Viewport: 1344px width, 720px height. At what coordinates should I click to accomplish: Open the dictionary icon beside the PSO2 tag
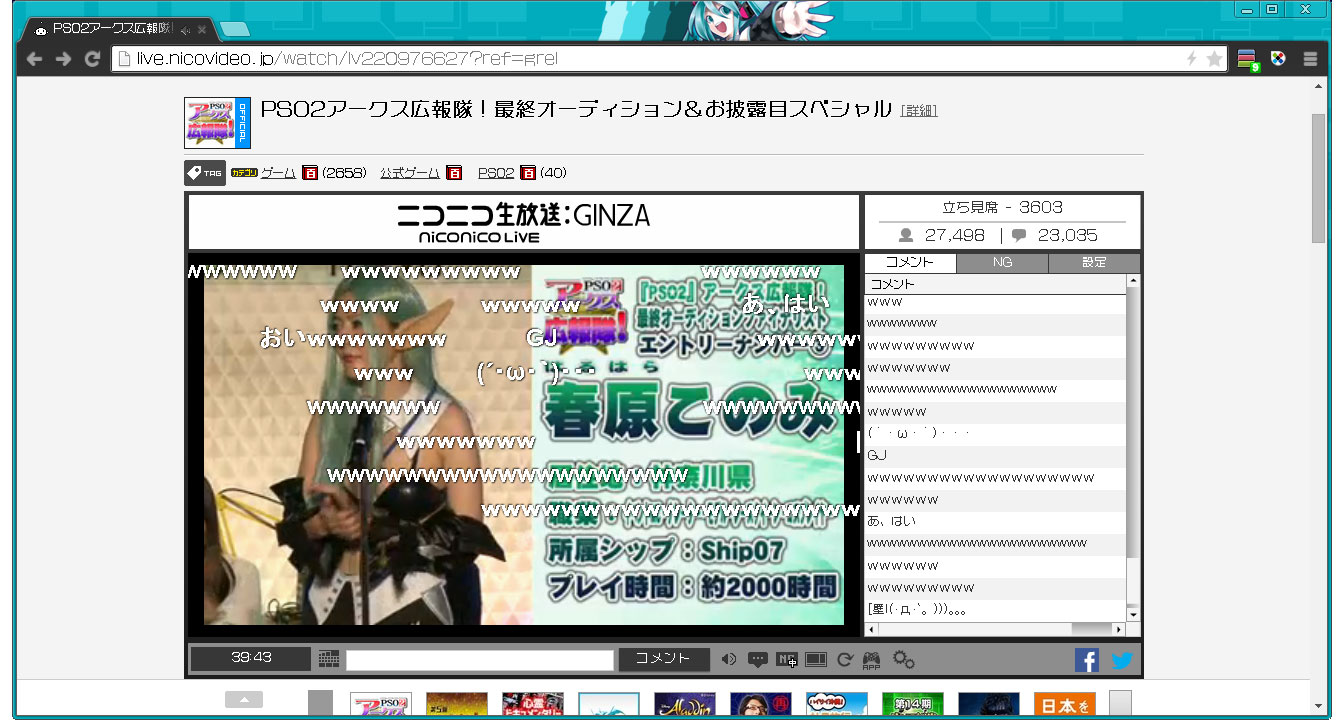(x=528, y=173)
